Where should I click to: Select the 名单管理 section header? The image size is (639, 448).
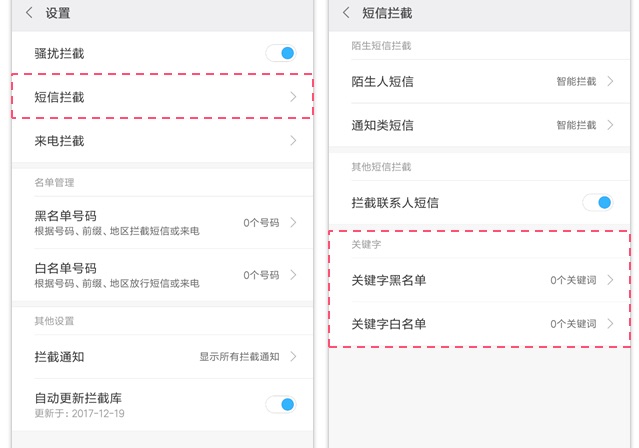tap(54, 182)
